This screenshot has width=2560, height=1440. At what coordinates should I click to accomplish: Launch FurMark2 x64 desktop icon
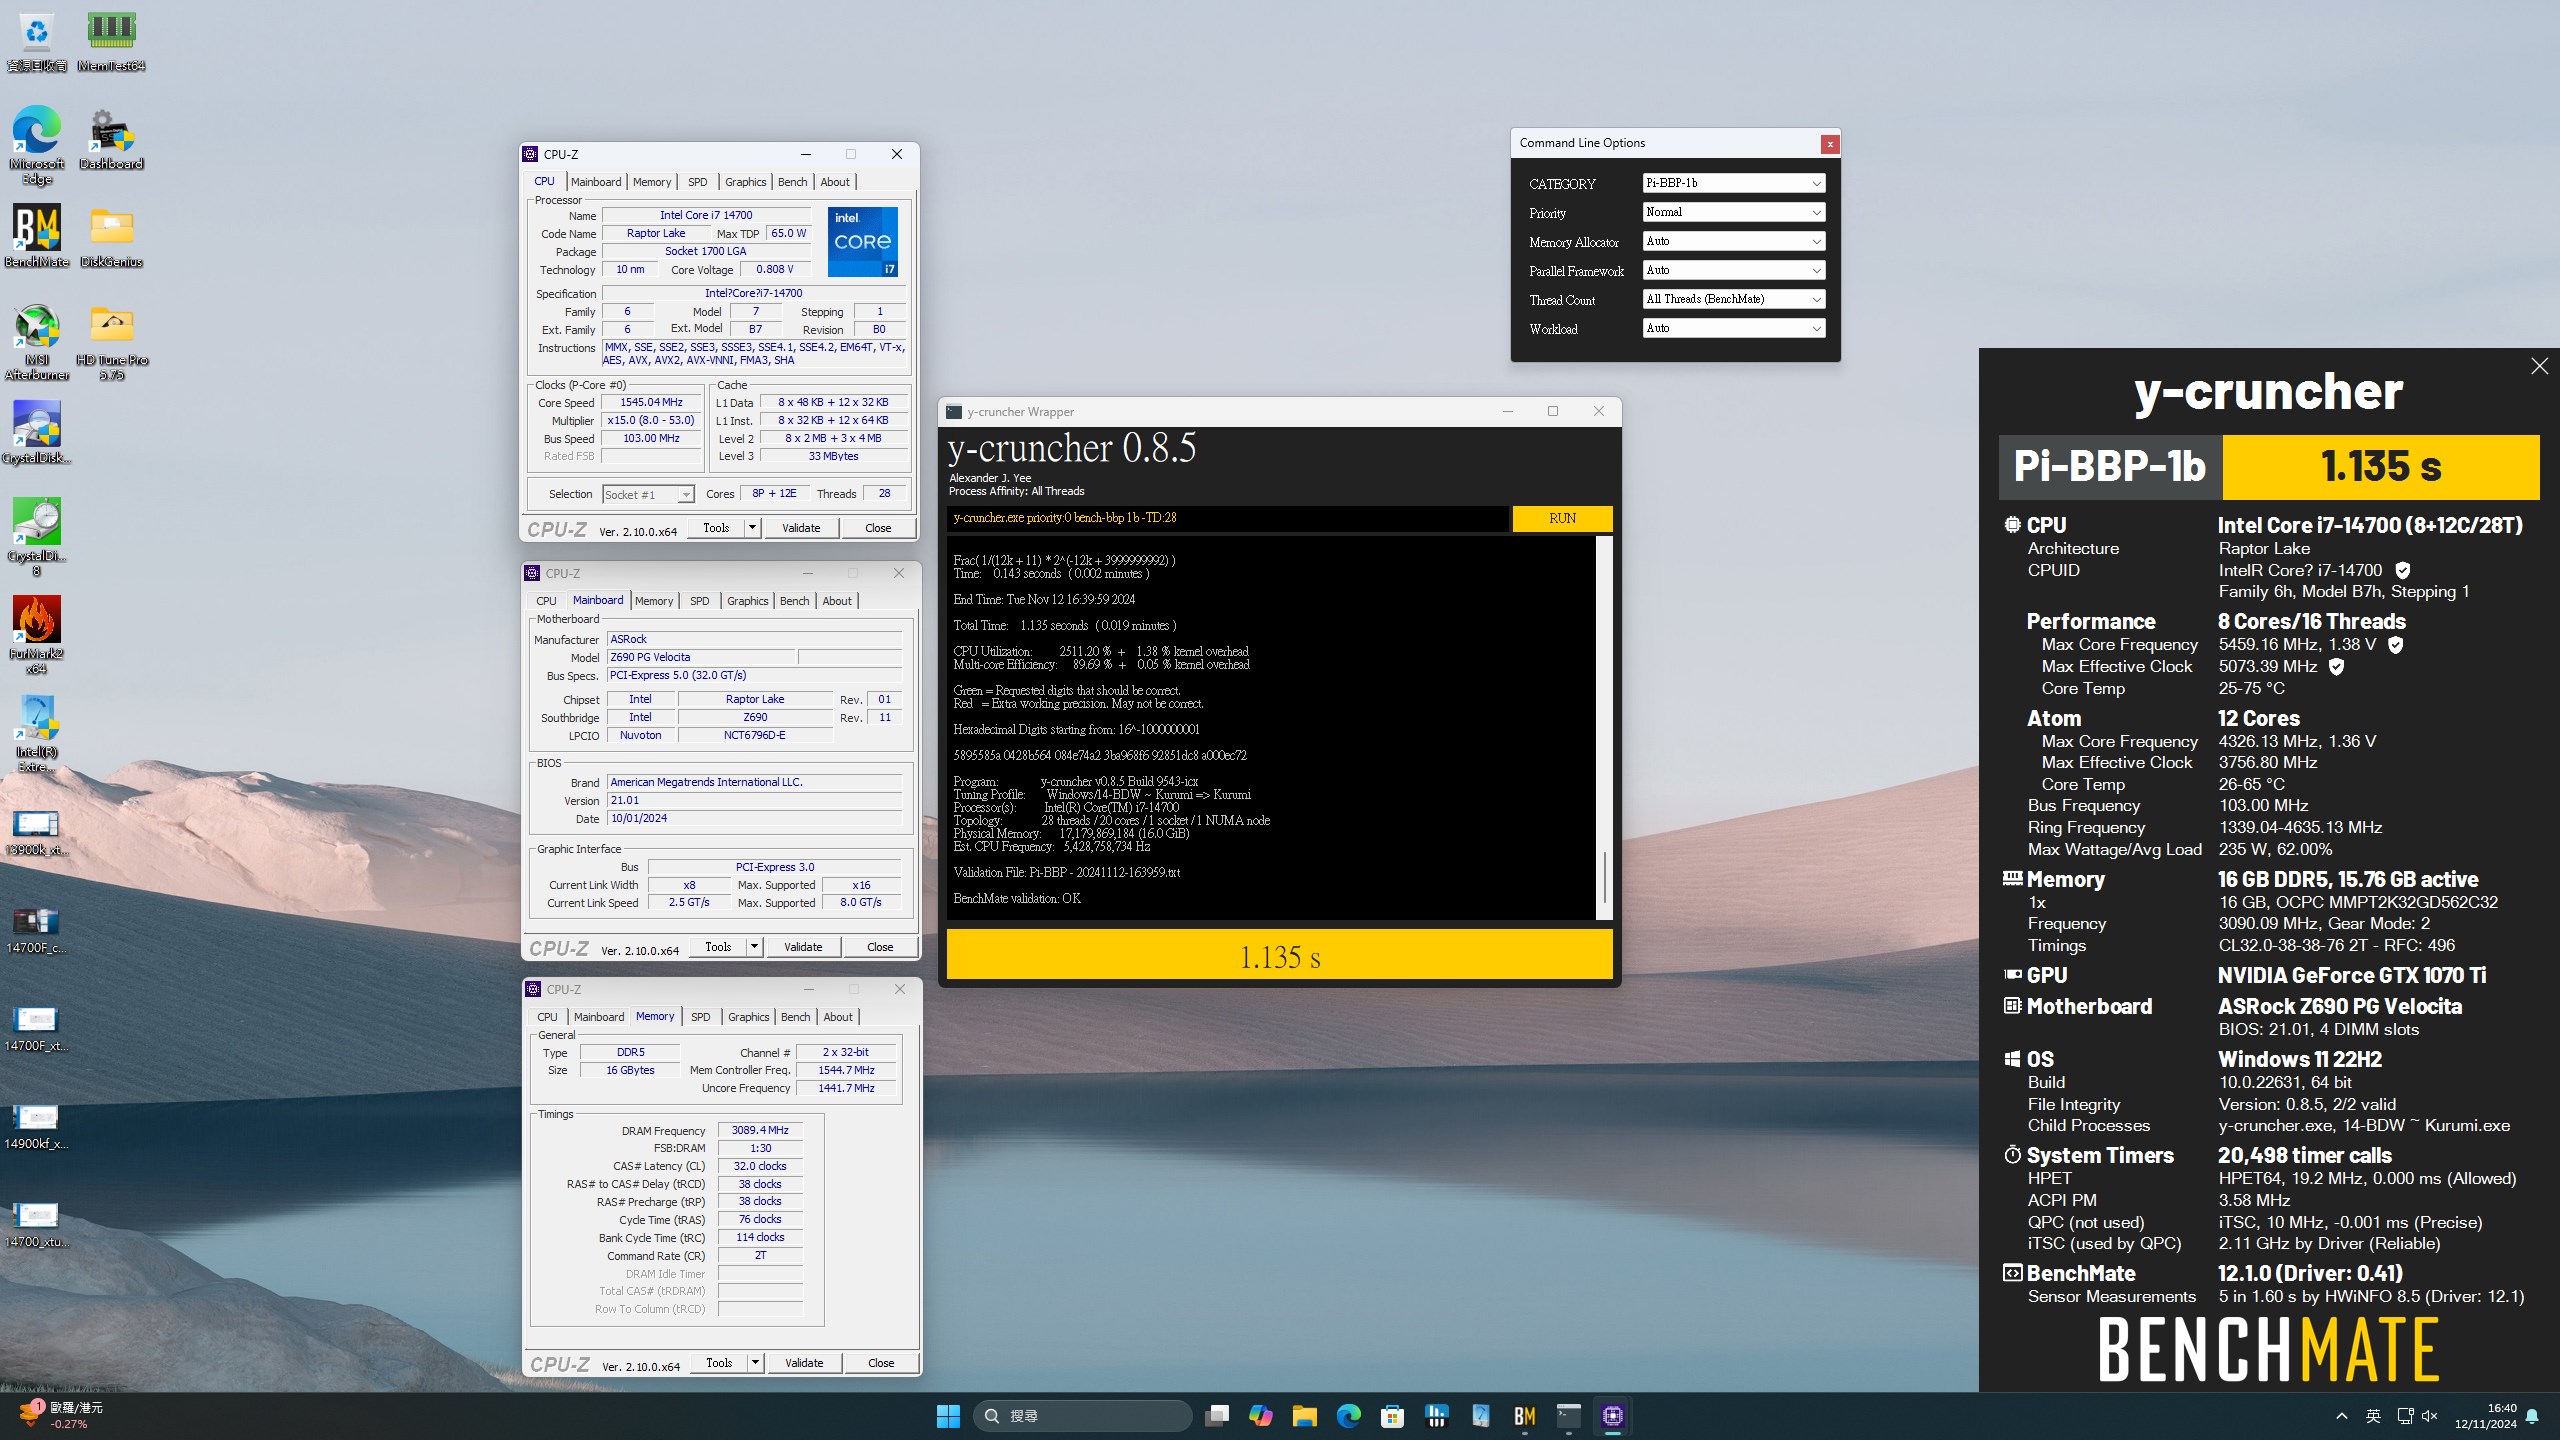point(37,635)
